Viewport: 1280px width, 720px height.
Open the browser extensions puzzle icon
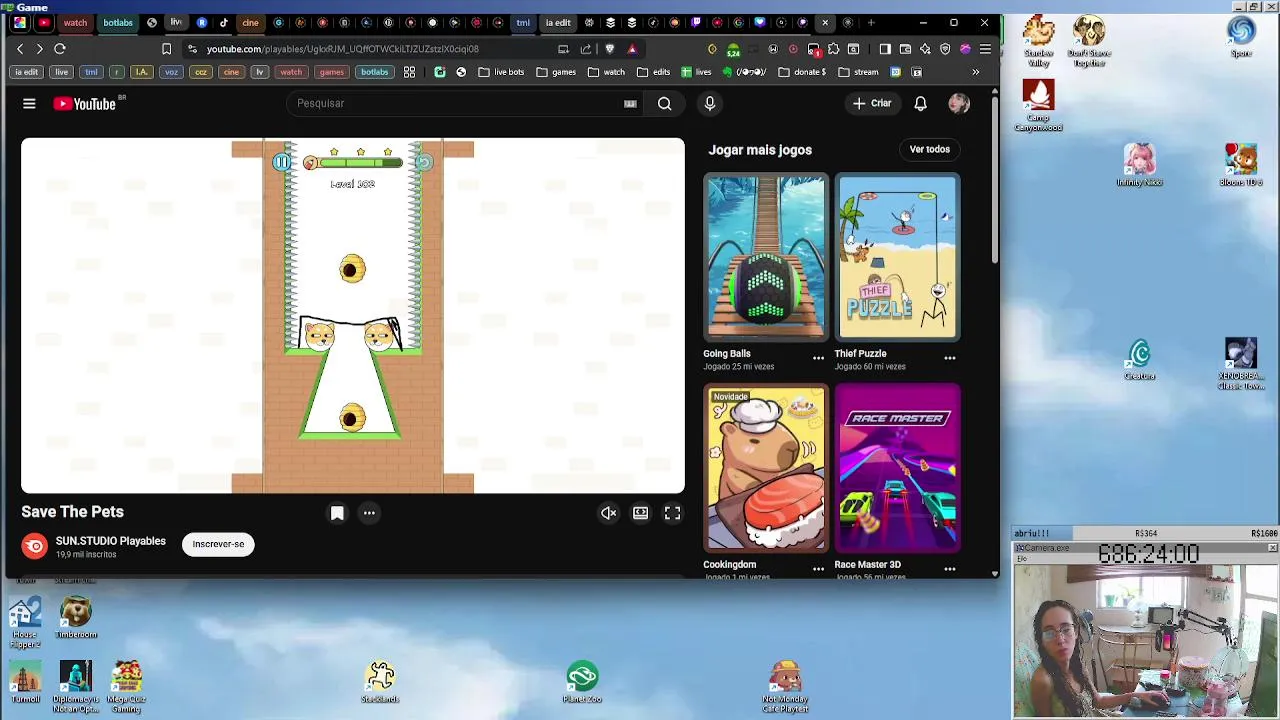pos(833,48)
